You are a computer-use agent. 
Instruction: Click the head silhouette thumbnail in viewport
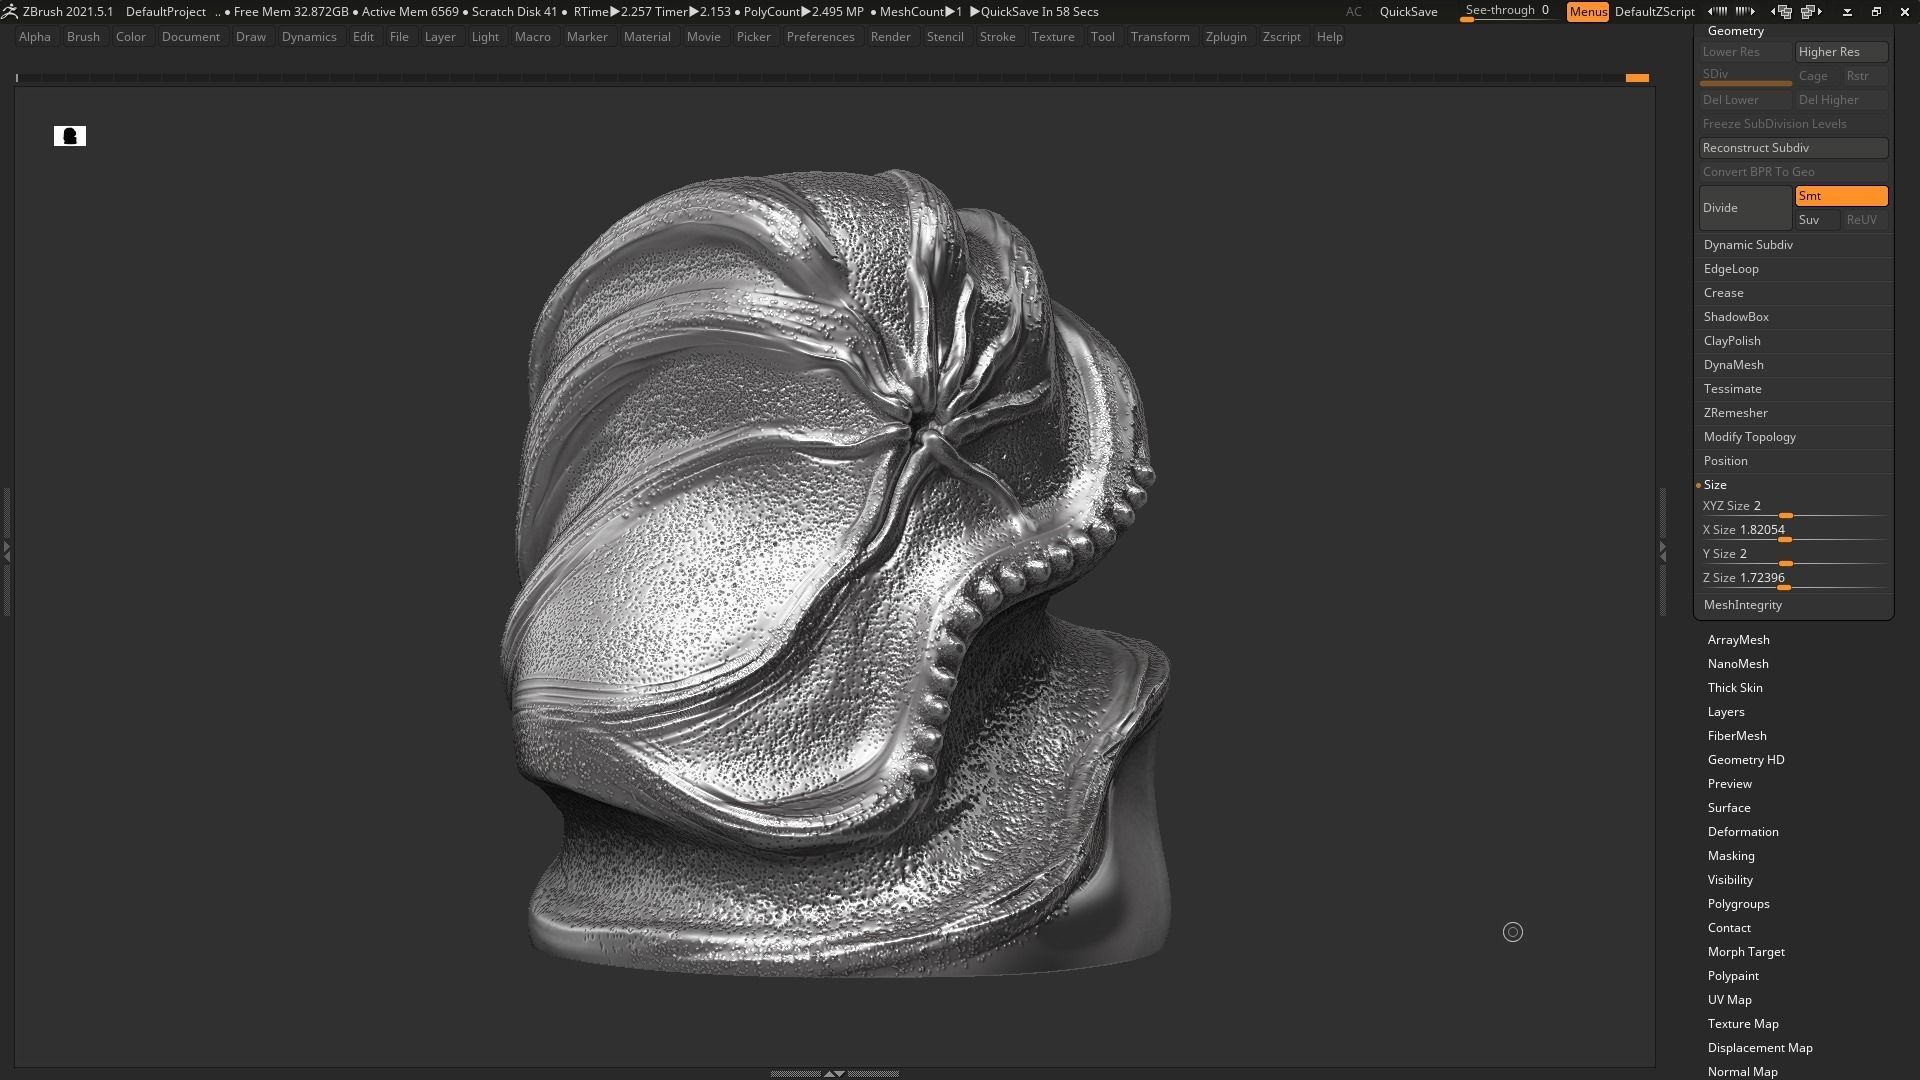click(x=70, y=136)
